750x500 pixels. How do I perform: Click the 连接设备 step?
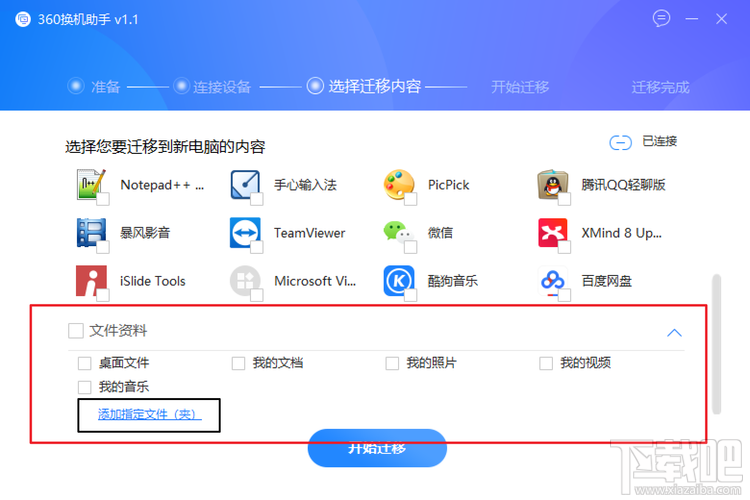(212, 87)
